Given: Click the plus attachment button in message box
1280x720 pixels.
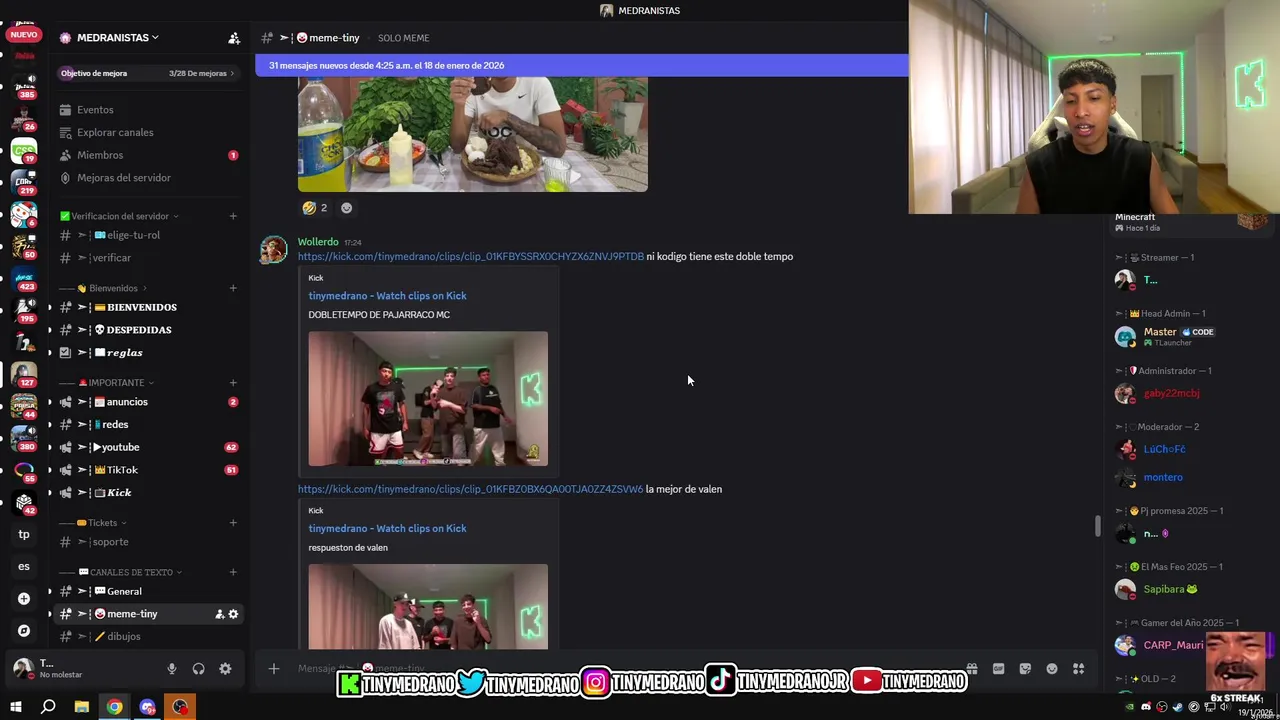Looking at the screenshot, I should point(274,669).
